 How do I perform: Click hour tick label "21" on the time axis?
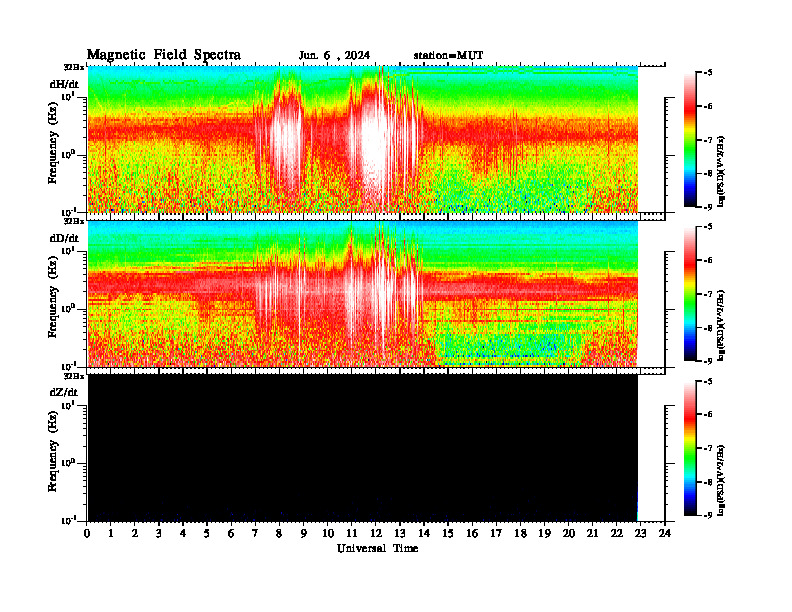(x=592, y=534)
